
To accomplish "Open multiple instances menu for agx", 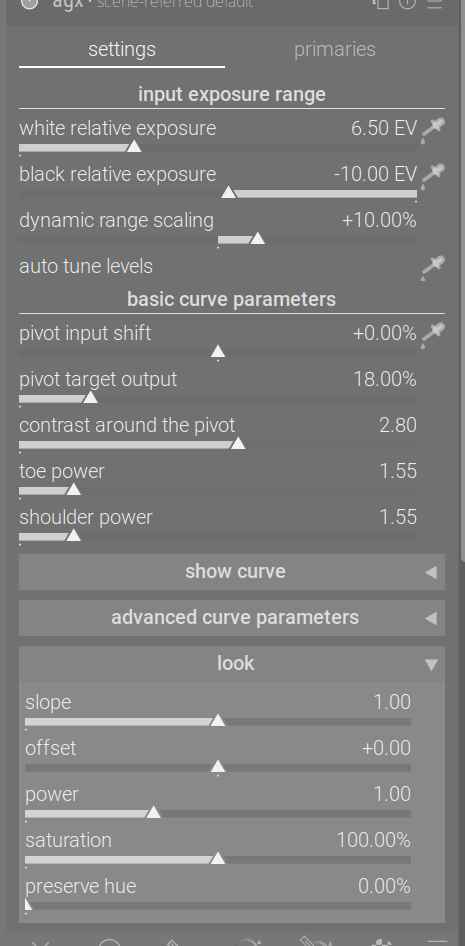I will tap(381, 4).
